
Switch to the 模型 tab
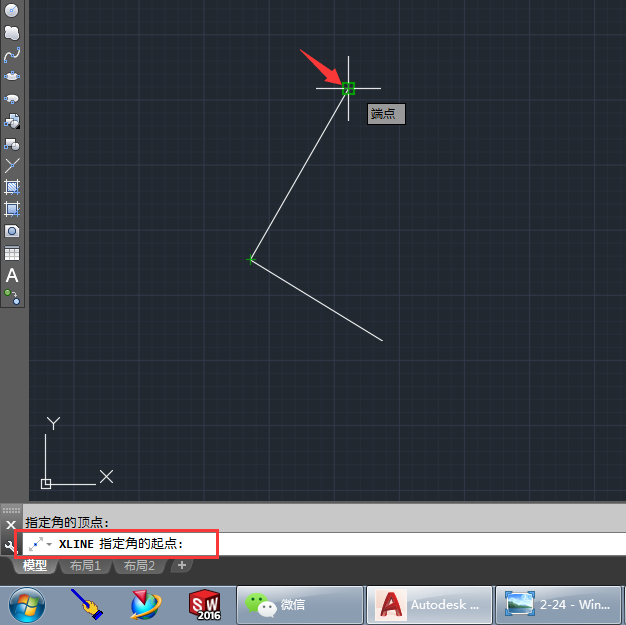[35, 565]
